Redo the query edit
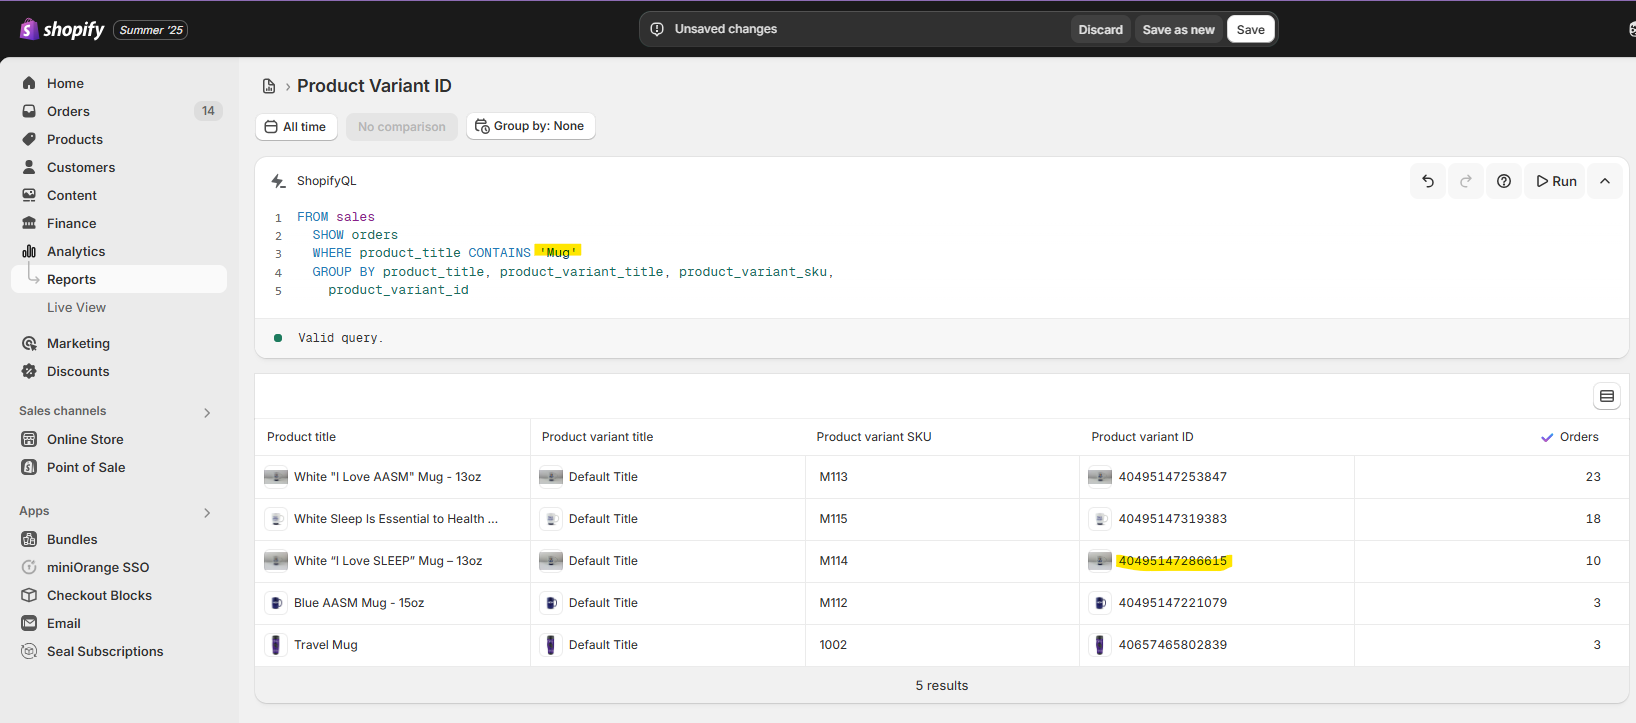 (1466, 181)
